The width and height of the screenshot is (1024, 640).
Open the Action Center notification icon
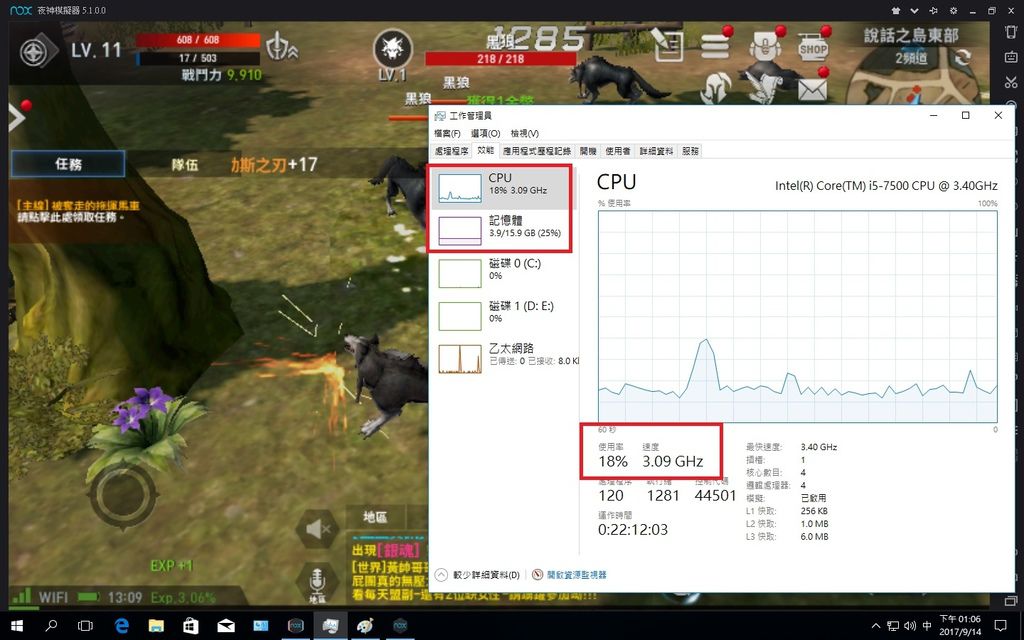[x=1000, y=626]
